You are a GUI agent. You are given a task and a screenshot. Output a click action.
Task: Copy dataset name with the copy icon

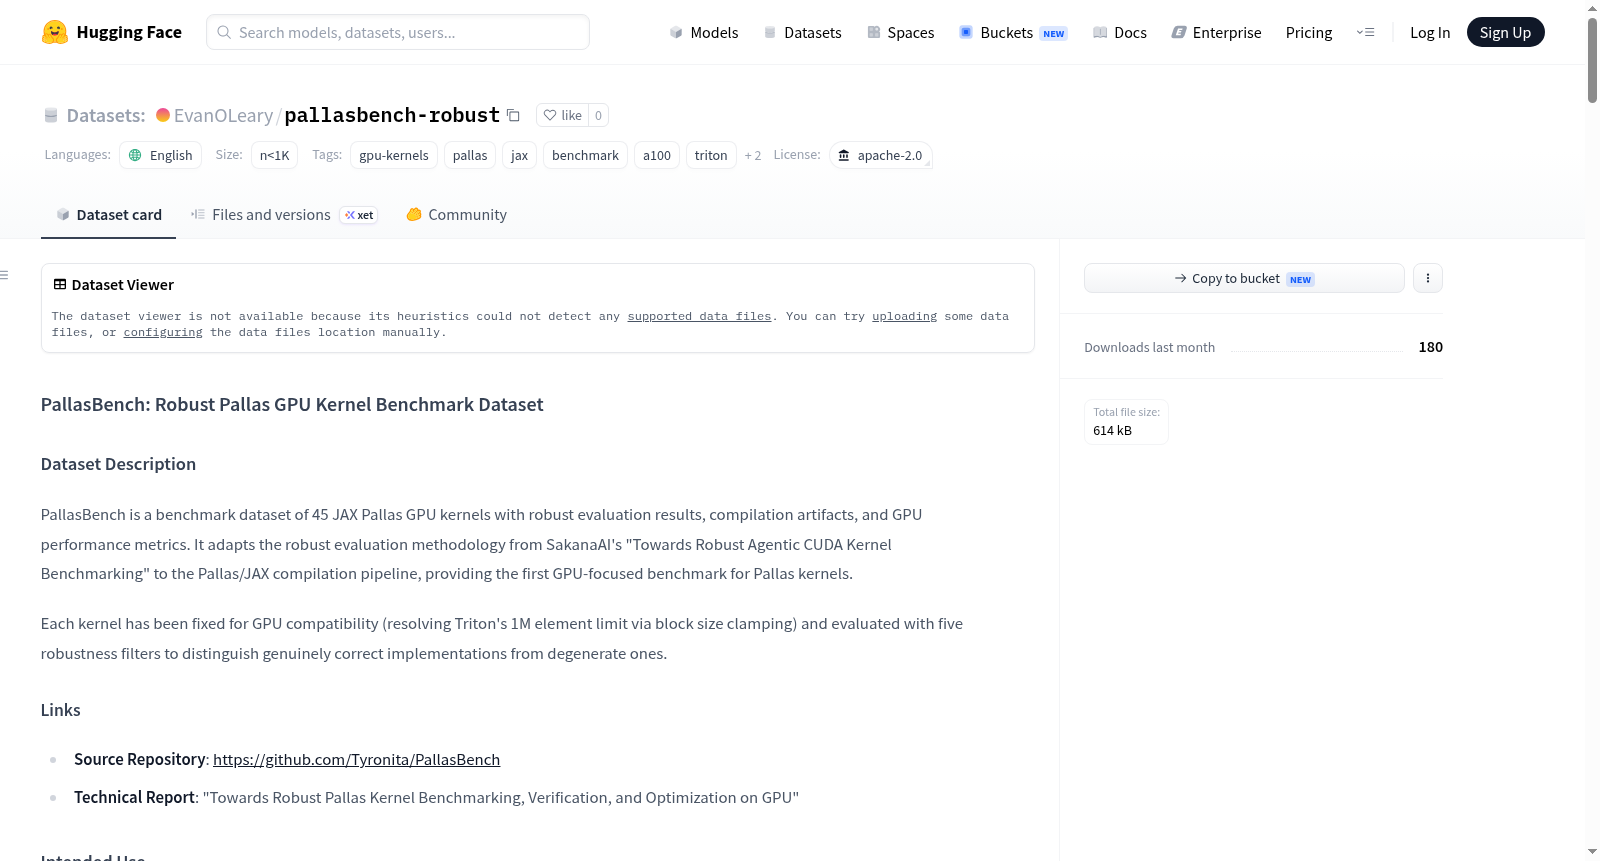513,115
